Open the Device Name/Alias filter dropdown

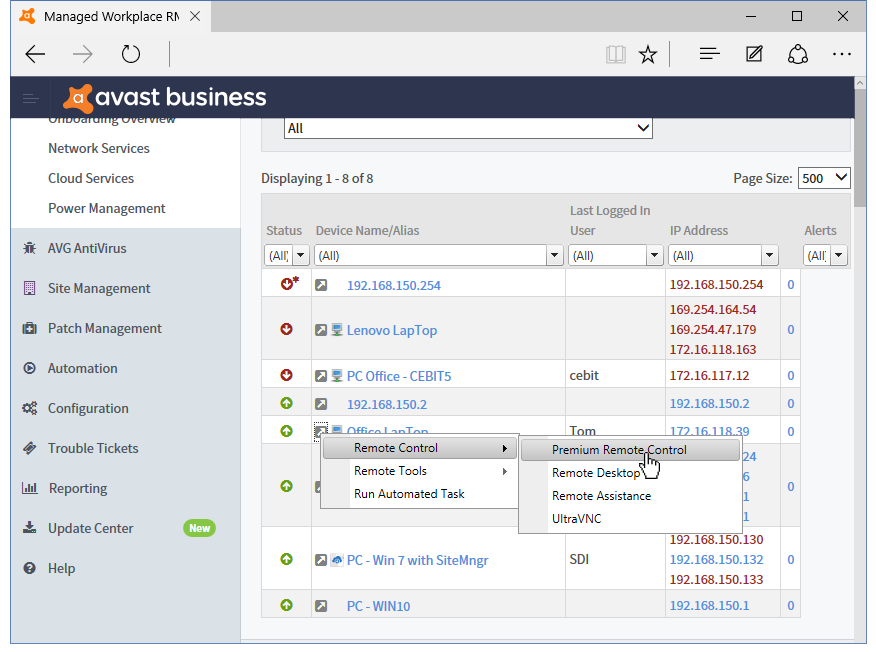tap(554, 256)
